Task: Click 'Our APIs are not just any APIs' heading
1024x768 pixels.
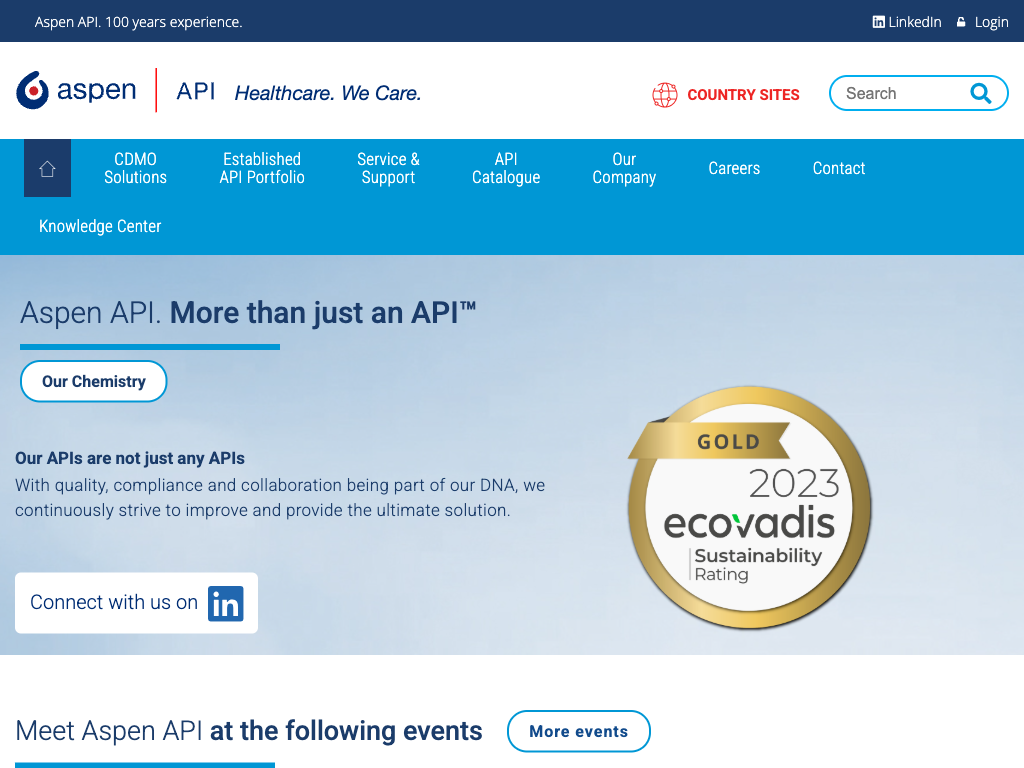Action: [130, 458]
